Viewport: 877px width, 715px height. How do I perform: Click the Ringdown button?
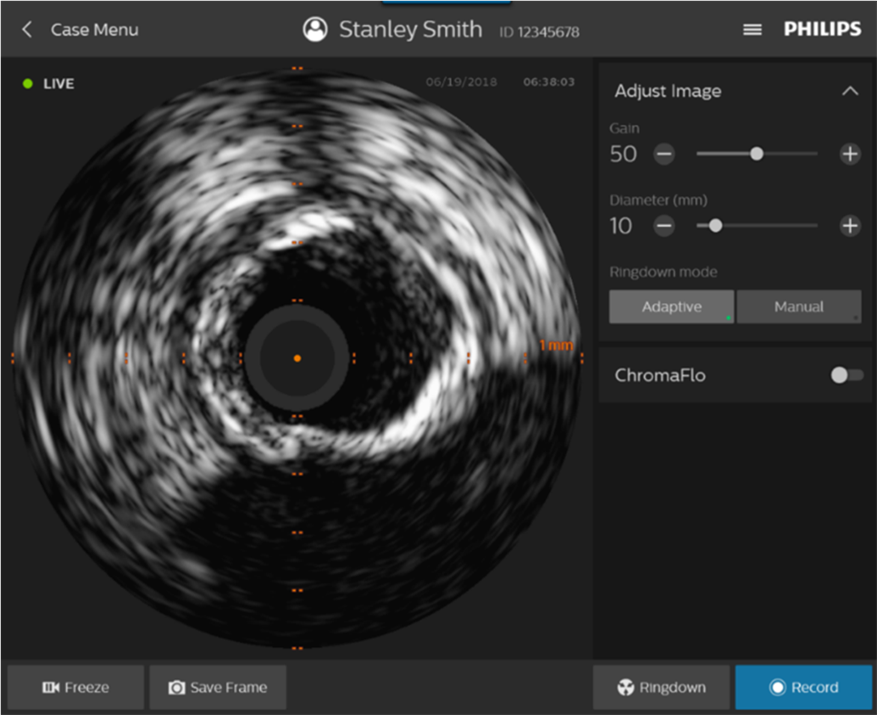coord(661,687)
